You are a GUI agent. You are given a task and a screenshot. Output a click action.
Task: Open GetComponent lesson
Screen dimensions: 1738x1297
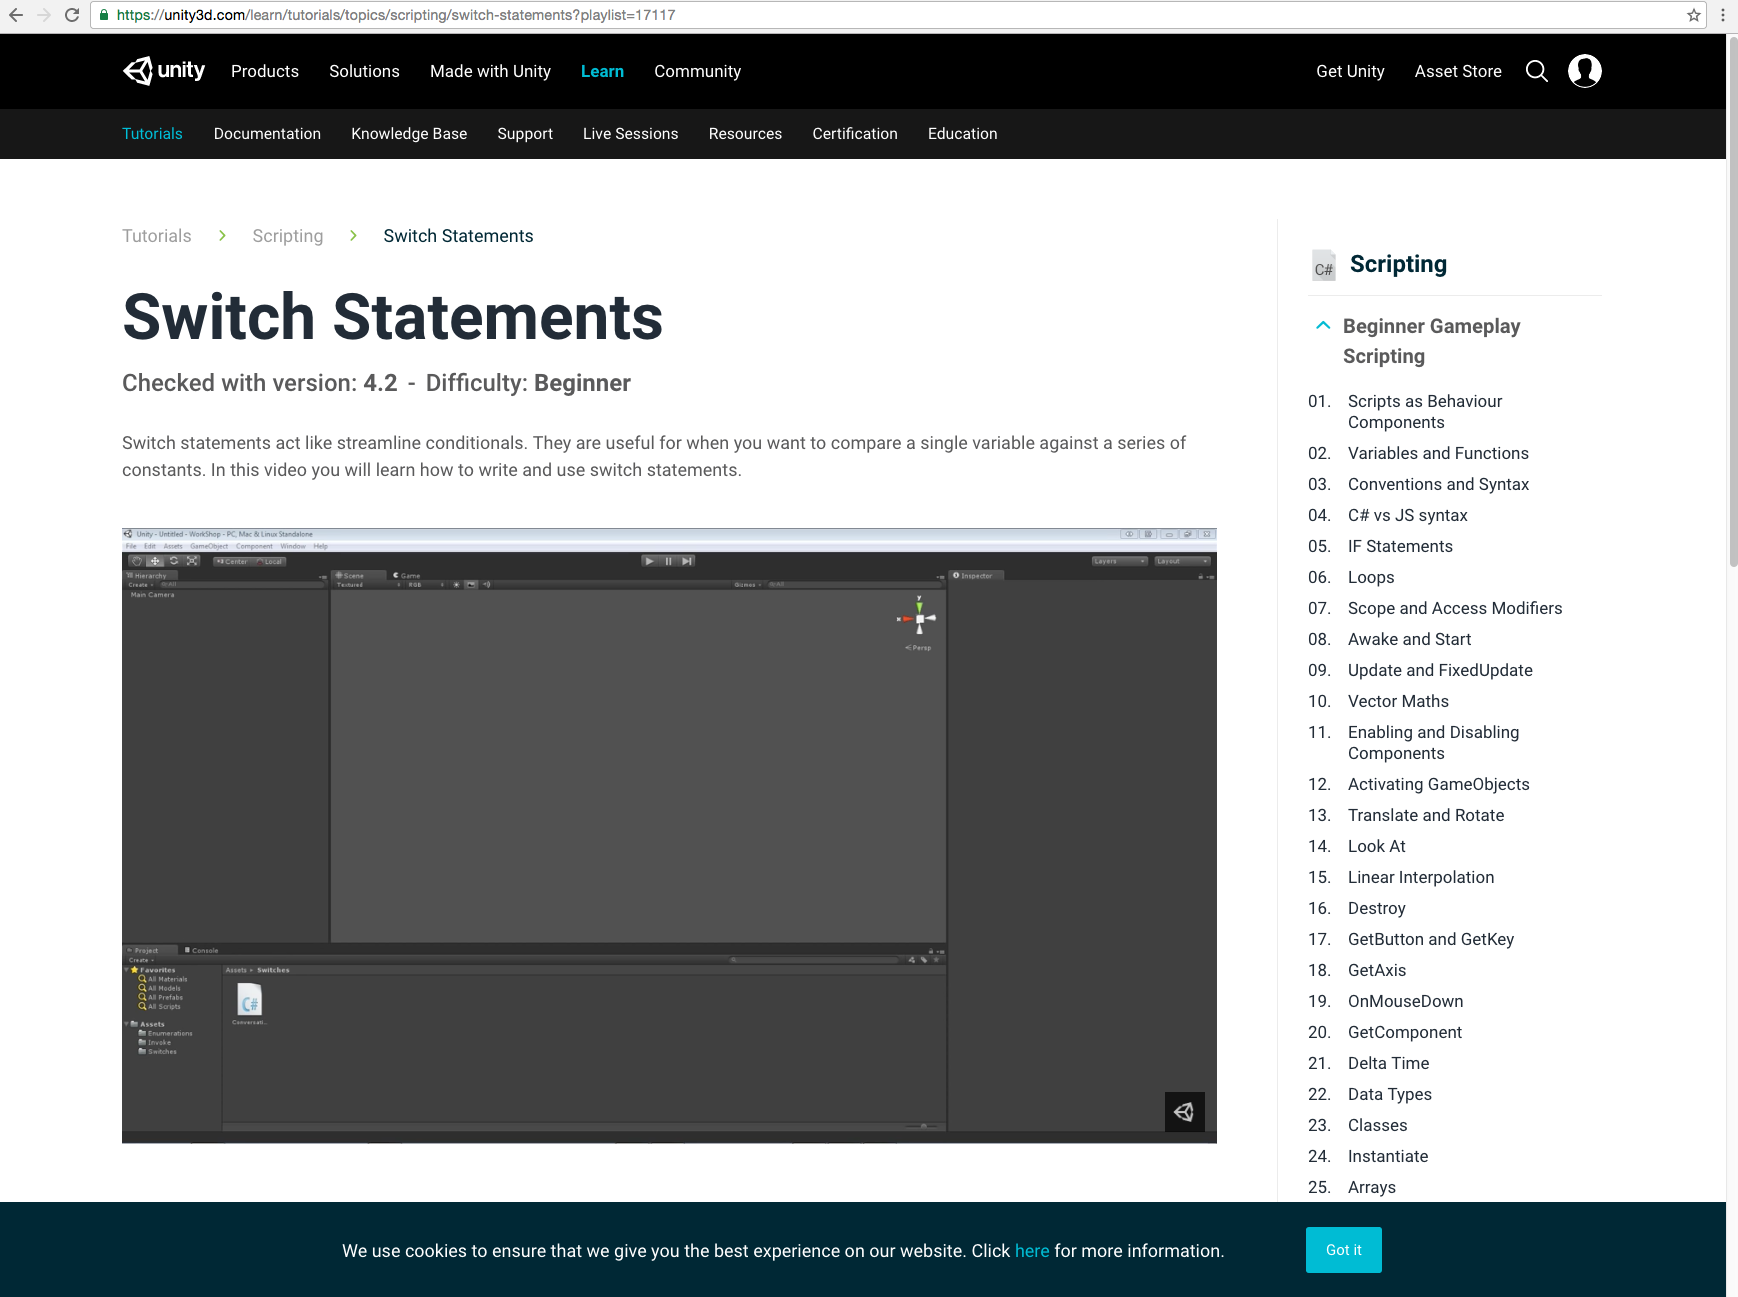click(1405, 1032)
